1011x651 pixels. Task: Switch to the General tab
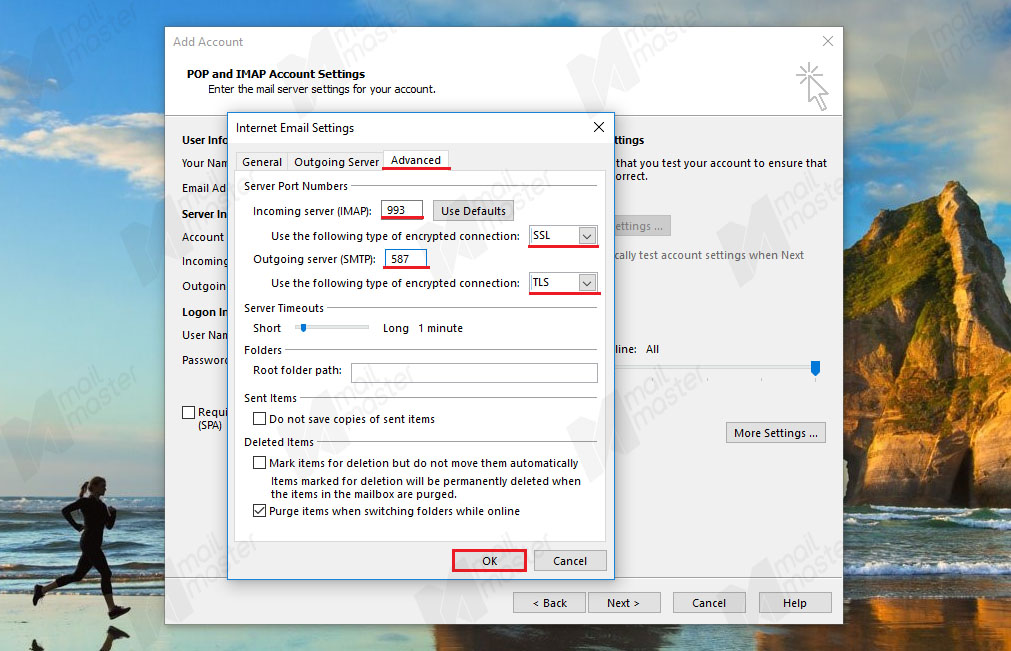click(x=262, y=162)
